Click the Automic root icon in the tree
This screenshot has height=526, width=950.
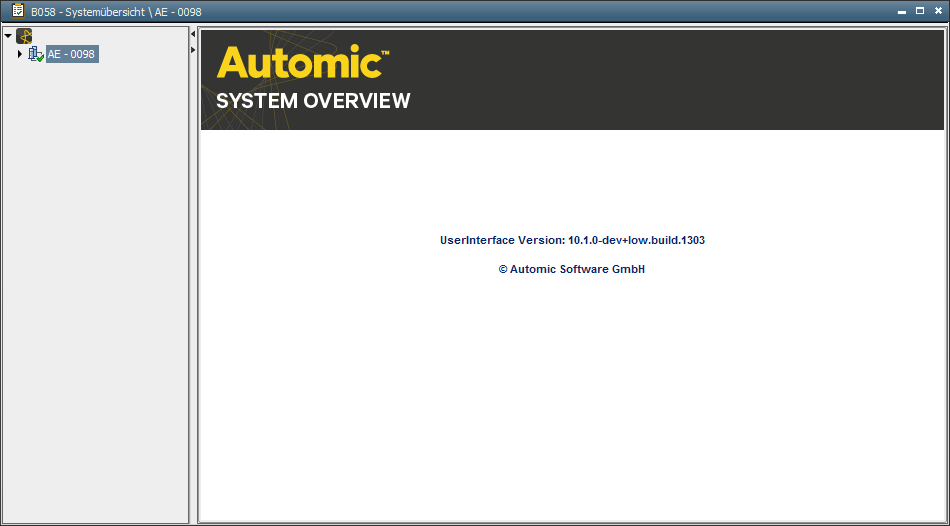(x=24, y=36)
